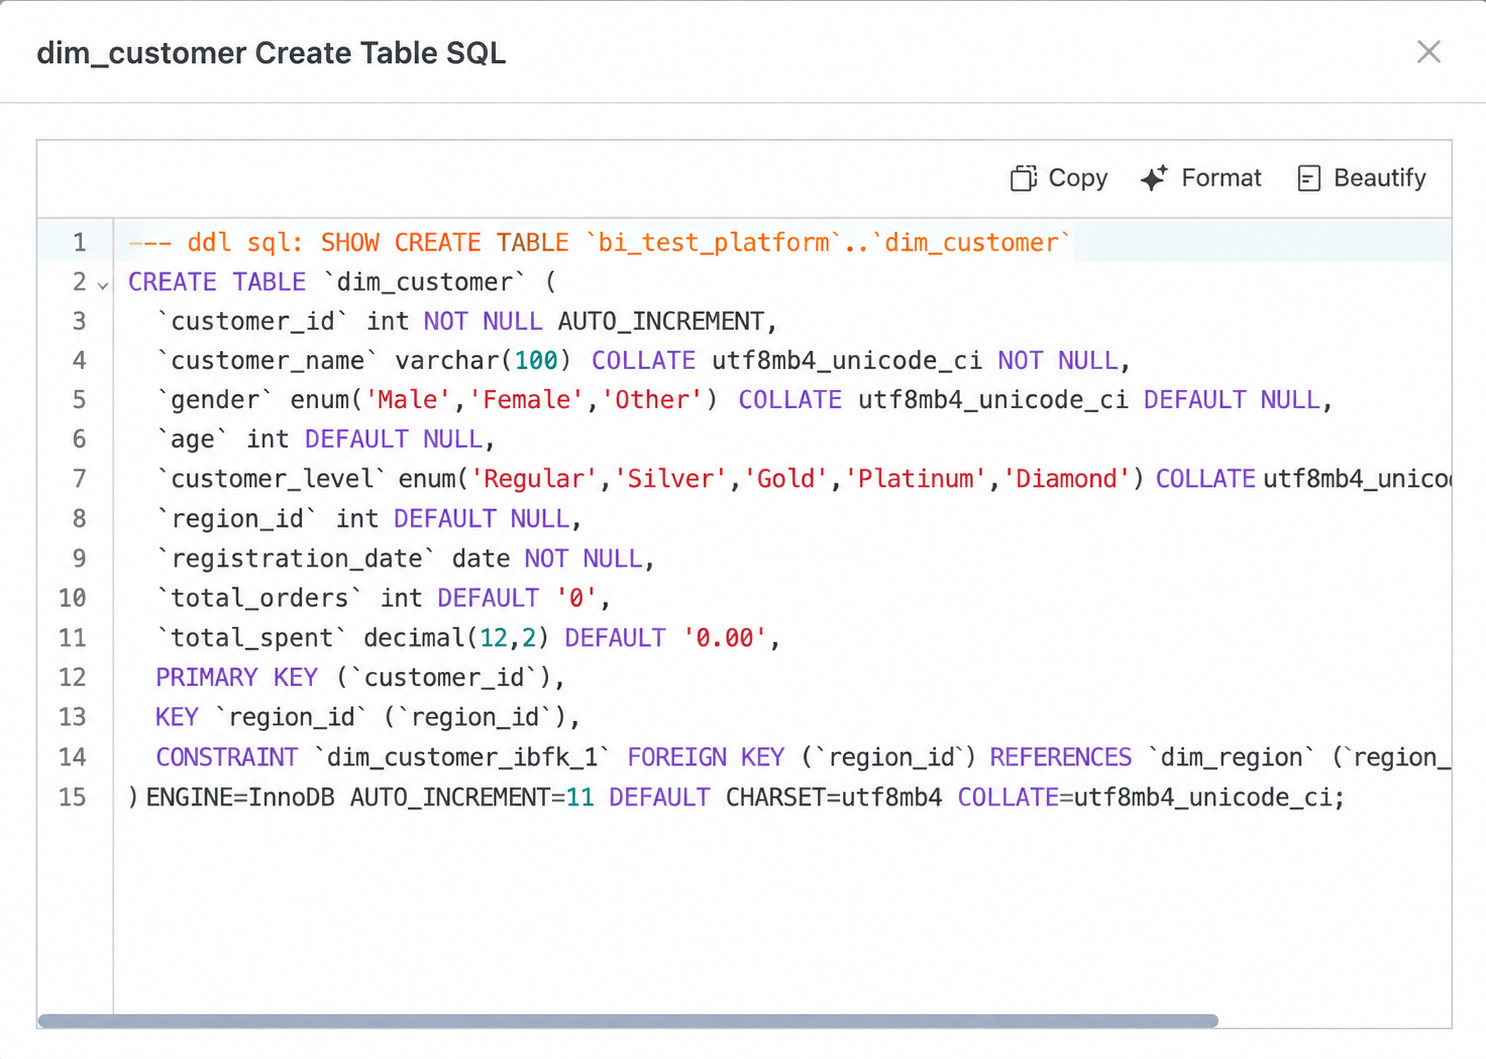The height and width of the screenshot is (1059, 1486).
Task: Click the PRIMARY KEY keyword
Action: coord(237,677)
